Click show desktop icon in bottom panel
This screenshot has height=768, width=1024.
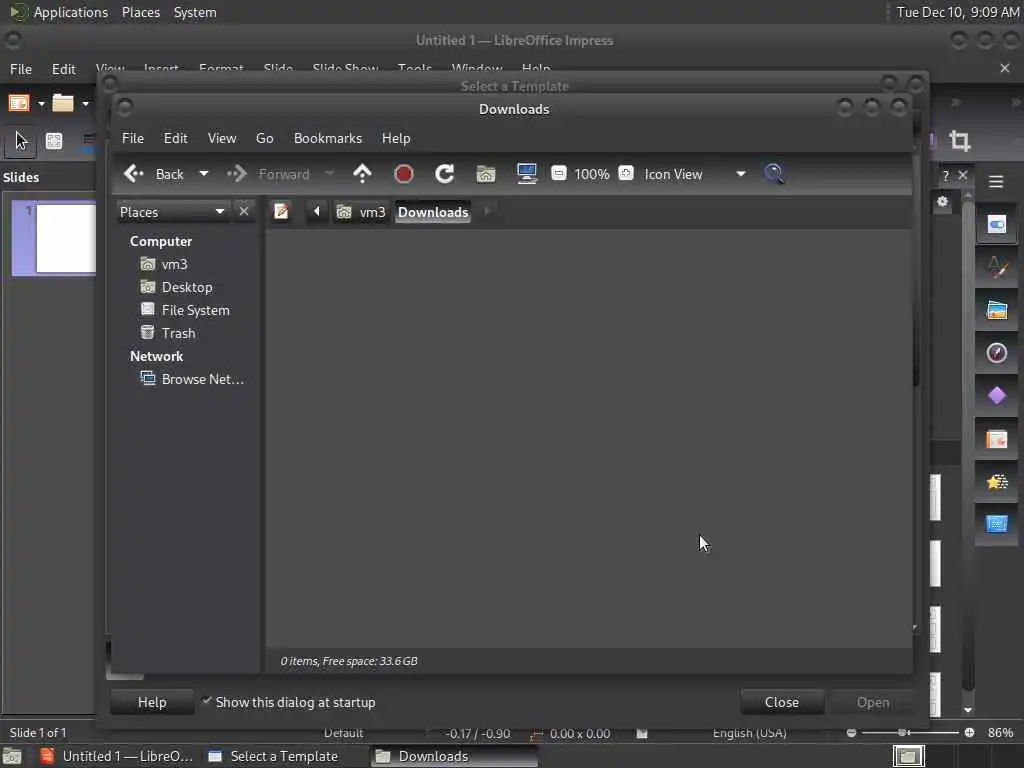click(12, 756)
